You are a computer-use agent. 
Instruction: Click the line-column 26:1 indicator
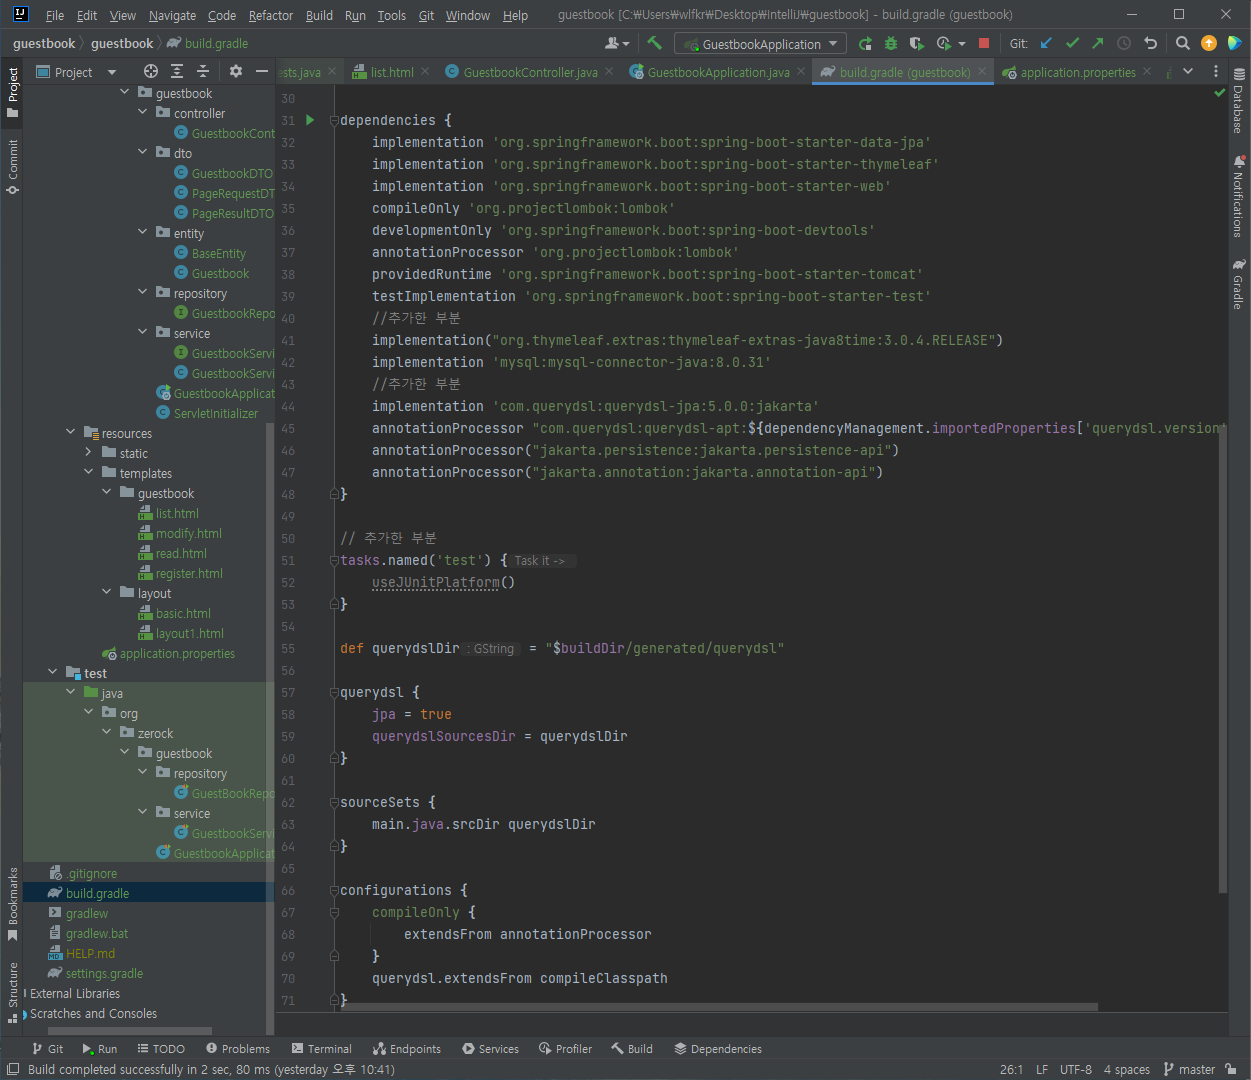click(x=1011, y=1069)
